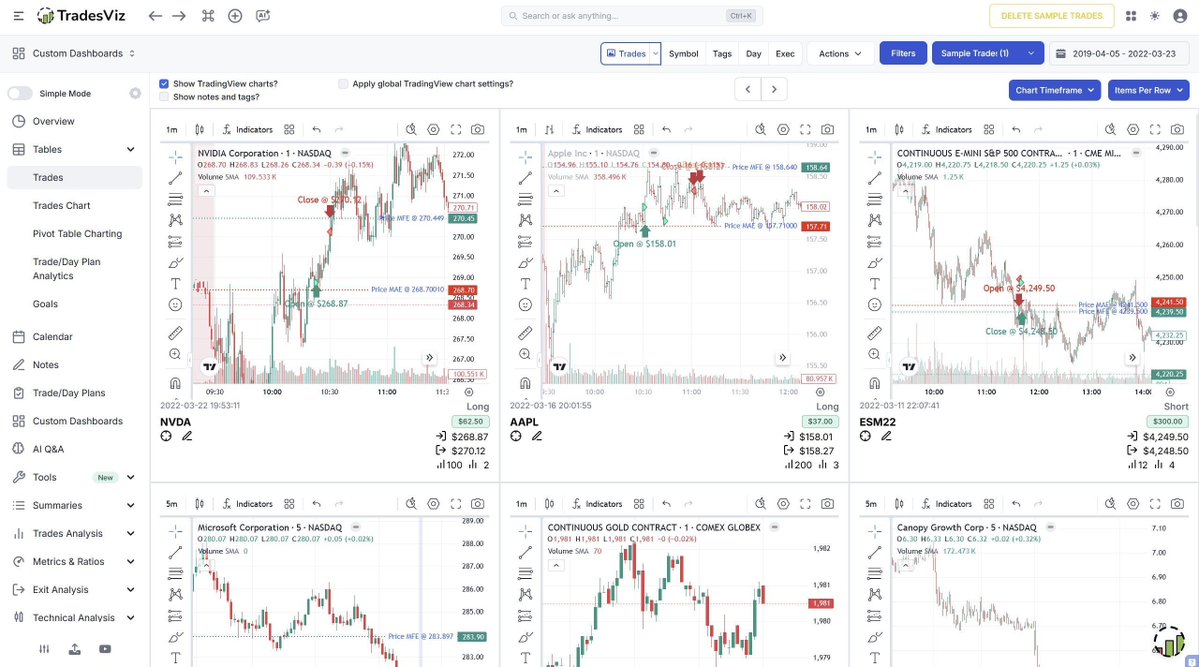Collapse gold contract chart legend arrow

(x=556, y=565)
